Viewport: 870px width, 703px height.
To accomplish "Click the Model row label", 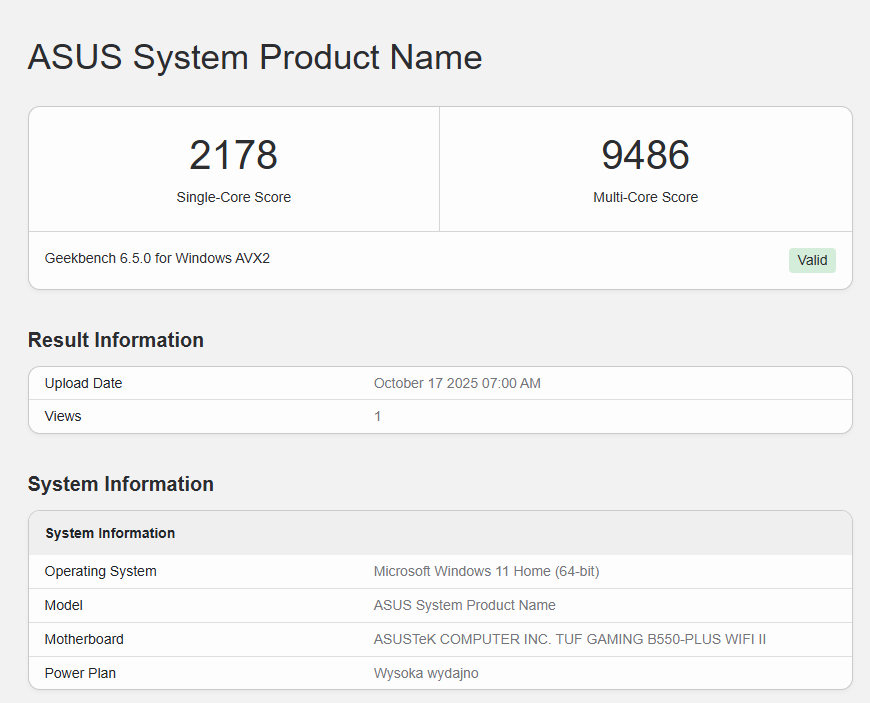I will (64, 605).
